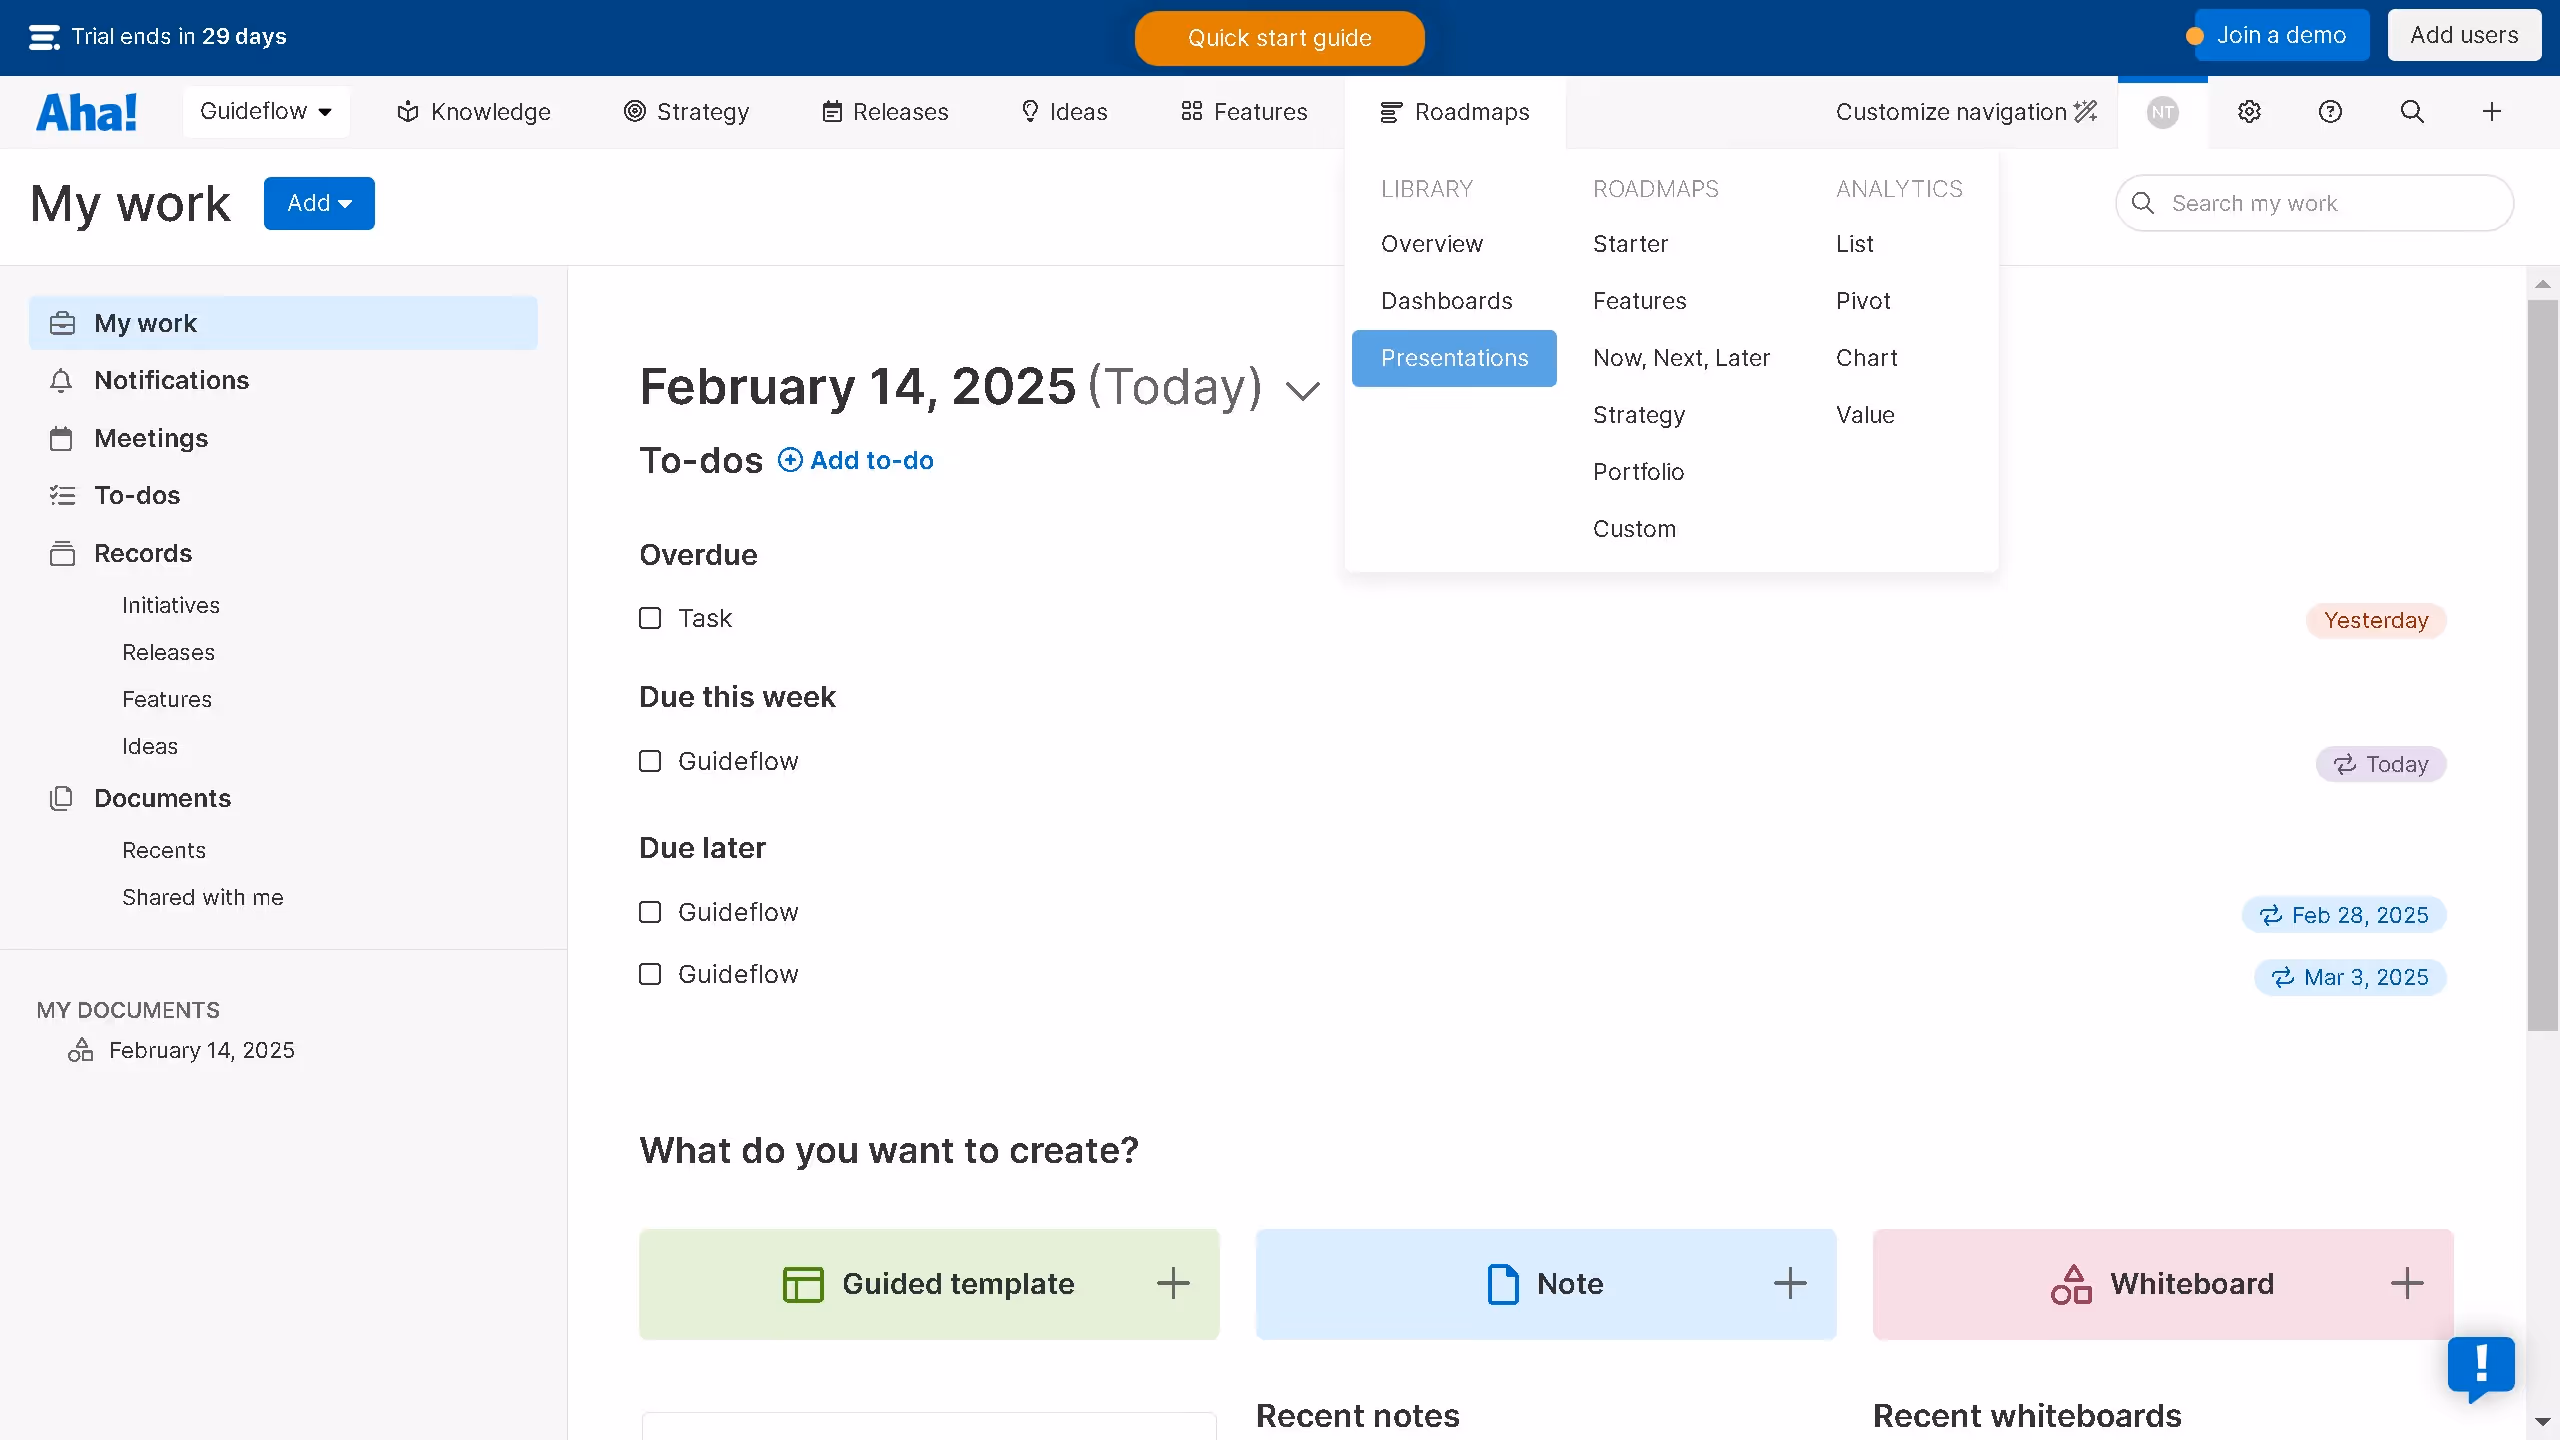Select Presentations in the Roadmaps menu
This screenshot has height=1440, width=2560.
point(1454,358)
